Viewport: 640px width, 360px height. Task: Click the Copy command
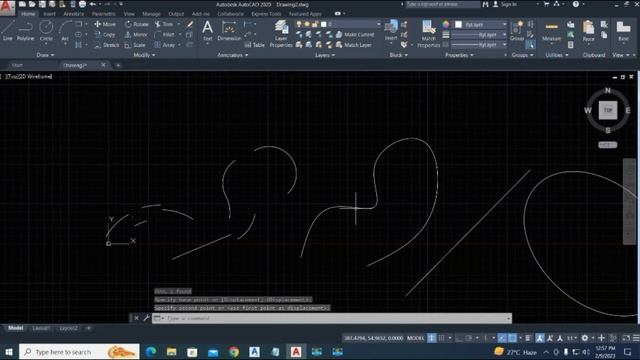pos(105,35)
